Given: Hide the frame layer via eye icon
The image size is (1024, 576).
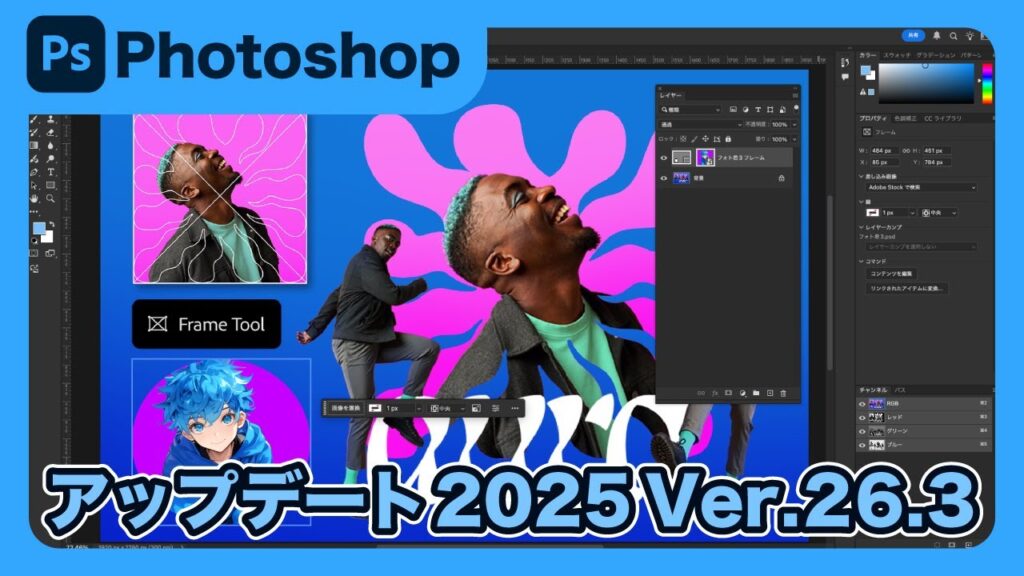Looking at the screenshot, I should (x=664, y=158).
